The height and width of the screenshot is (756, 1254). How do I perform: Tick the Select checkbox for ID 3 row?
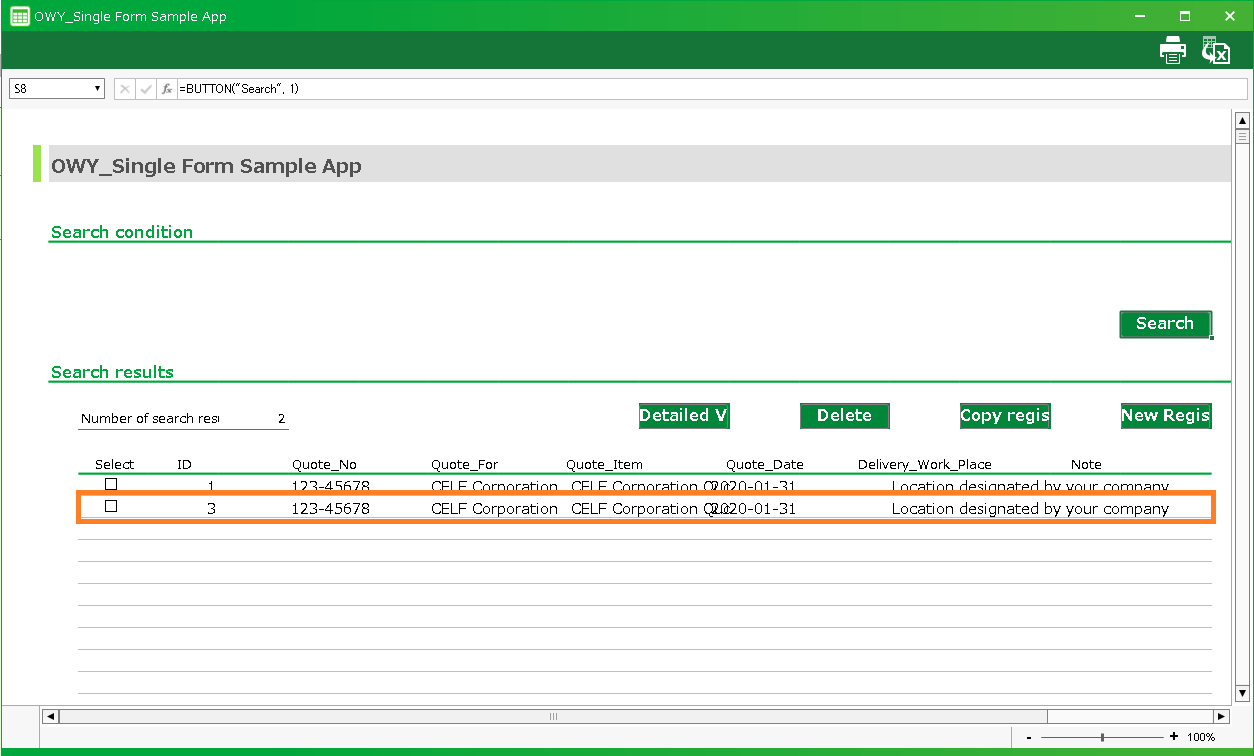111,507
